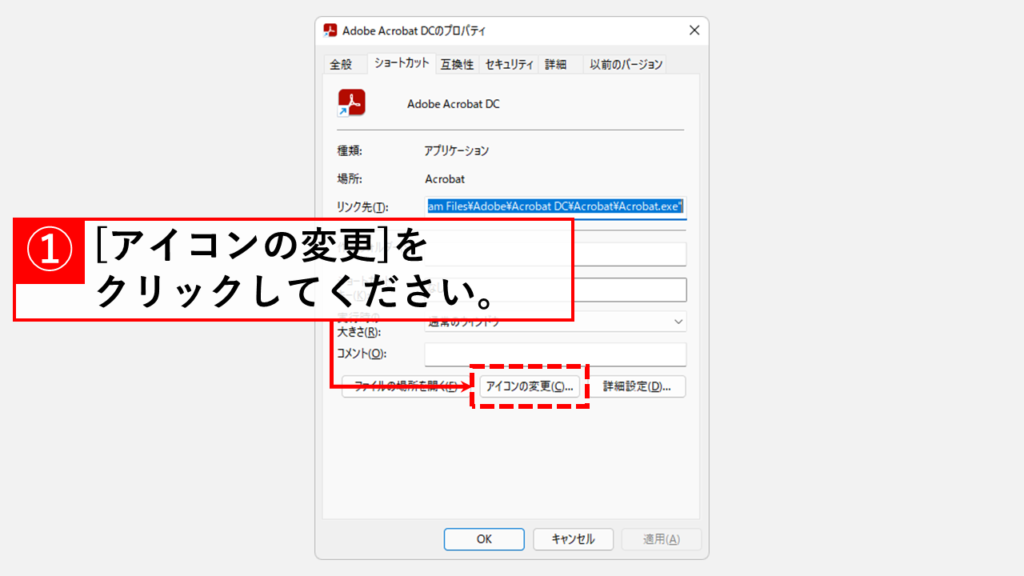Click the アイコンの変更 button

pos(528,386)
